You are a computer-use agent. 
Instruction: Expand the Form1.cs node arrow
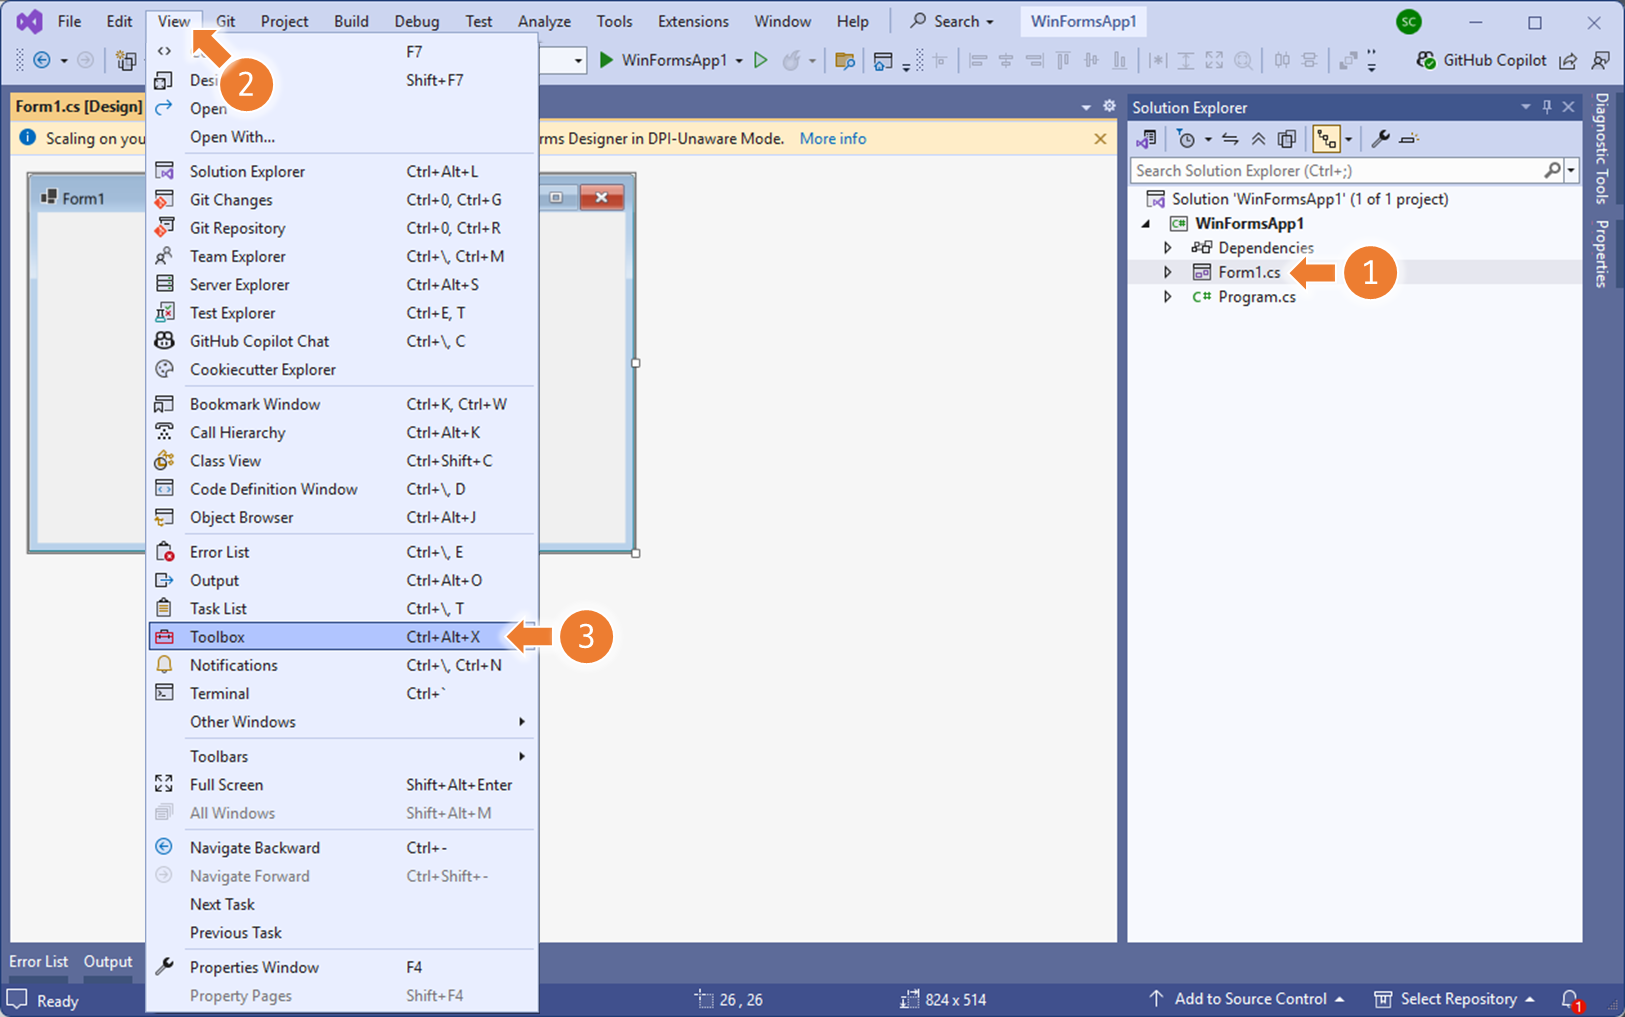click(x=1167, y=272)
